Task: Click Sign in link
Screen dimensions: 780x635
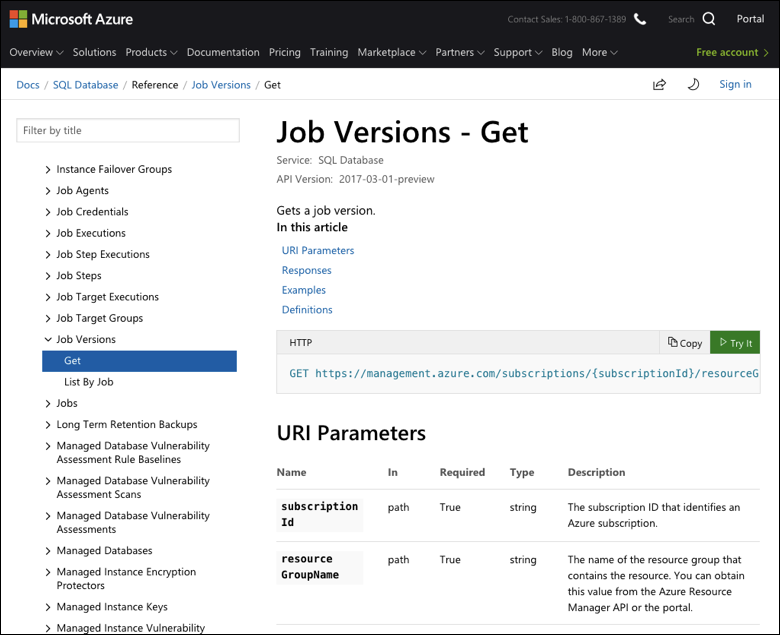Action: (x=735, y=84)
